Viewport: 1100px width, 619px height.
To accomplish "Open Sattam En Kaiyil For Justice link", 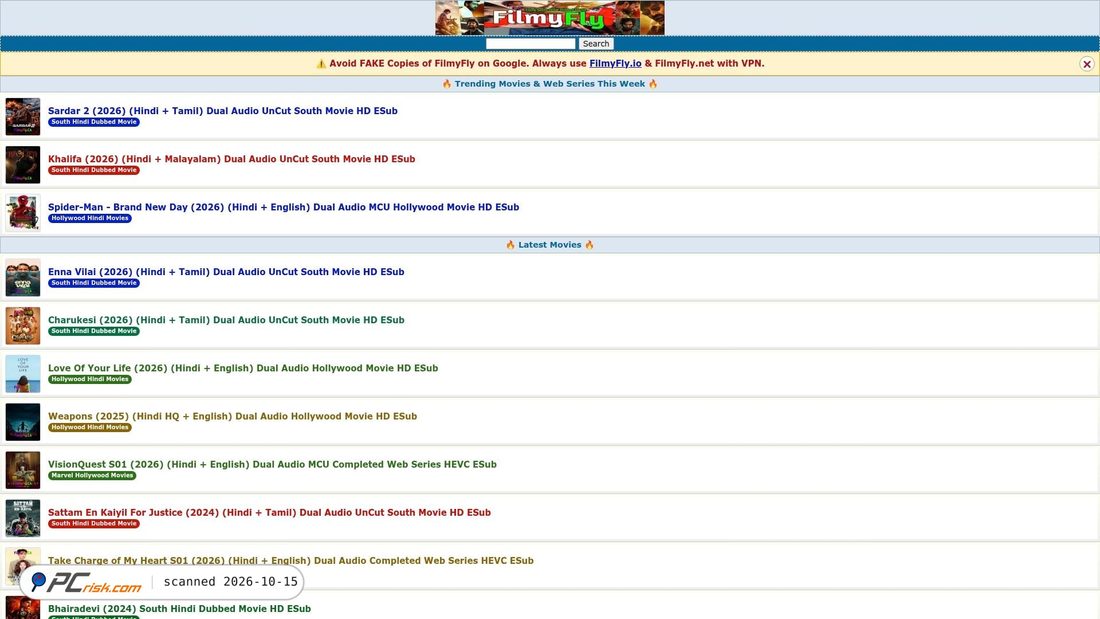I will tap(269, 512).
